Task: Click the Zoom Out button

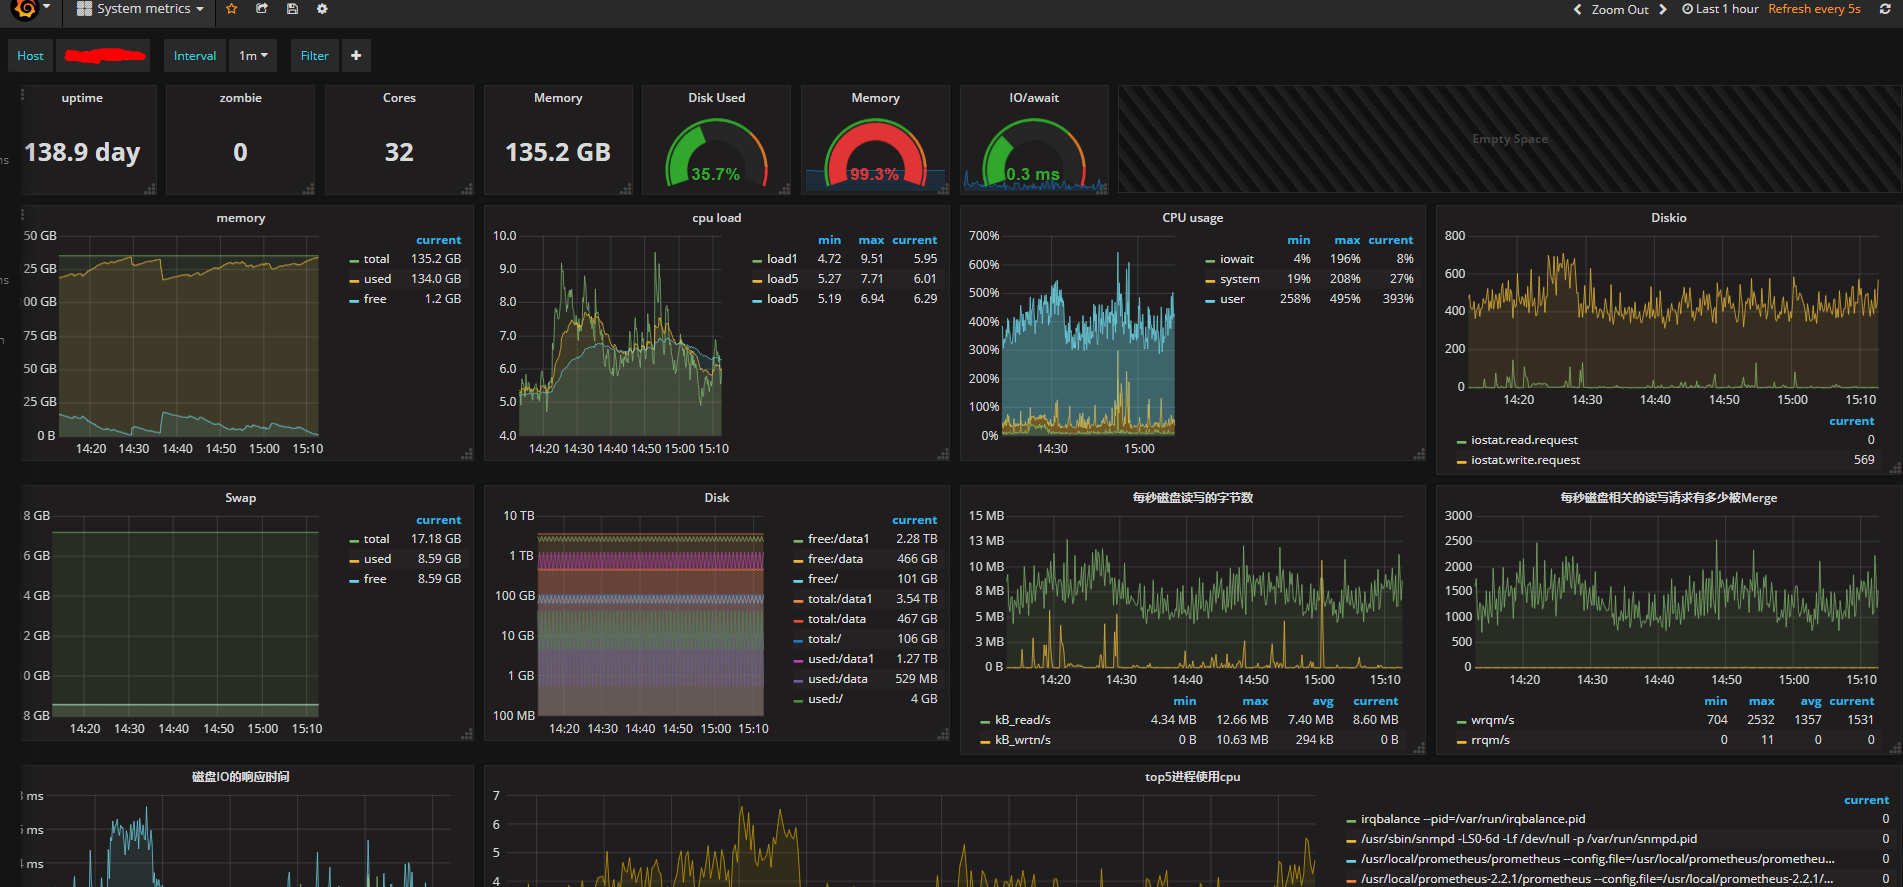Action: [x=1620, y=9]
